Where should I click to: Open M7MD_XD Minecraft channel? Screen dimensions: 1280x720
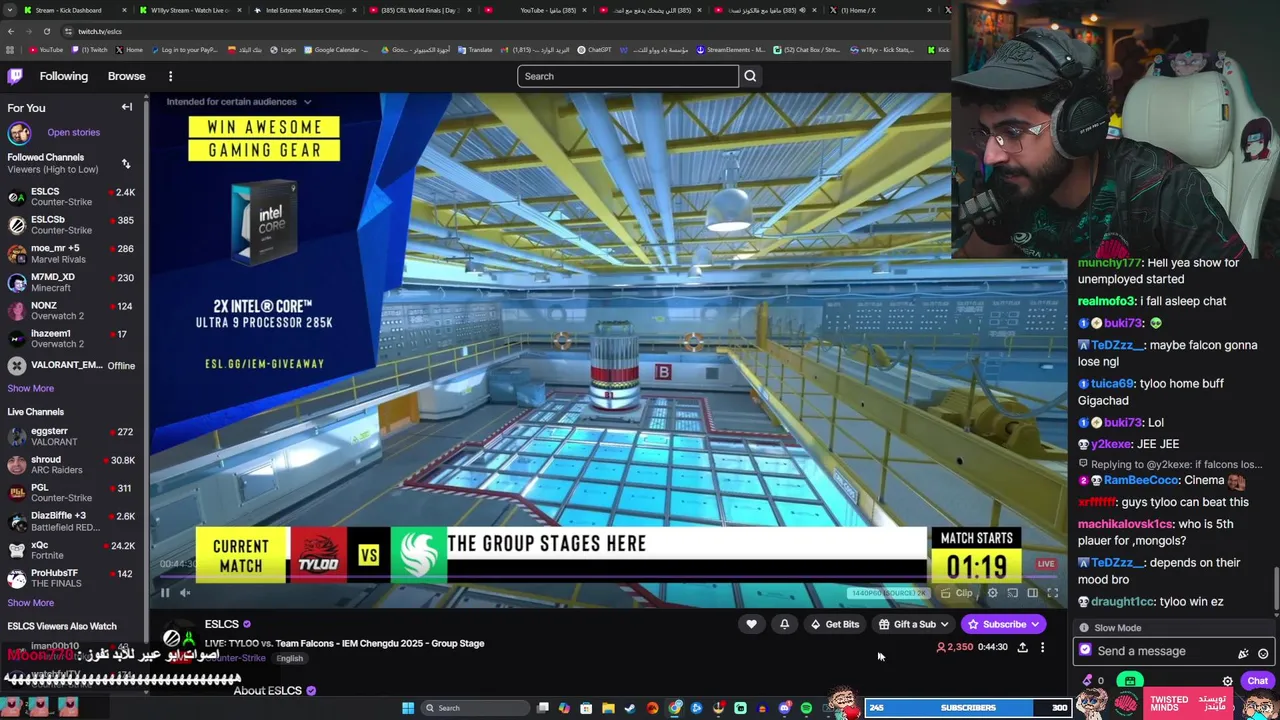click(x=72, y=282)
